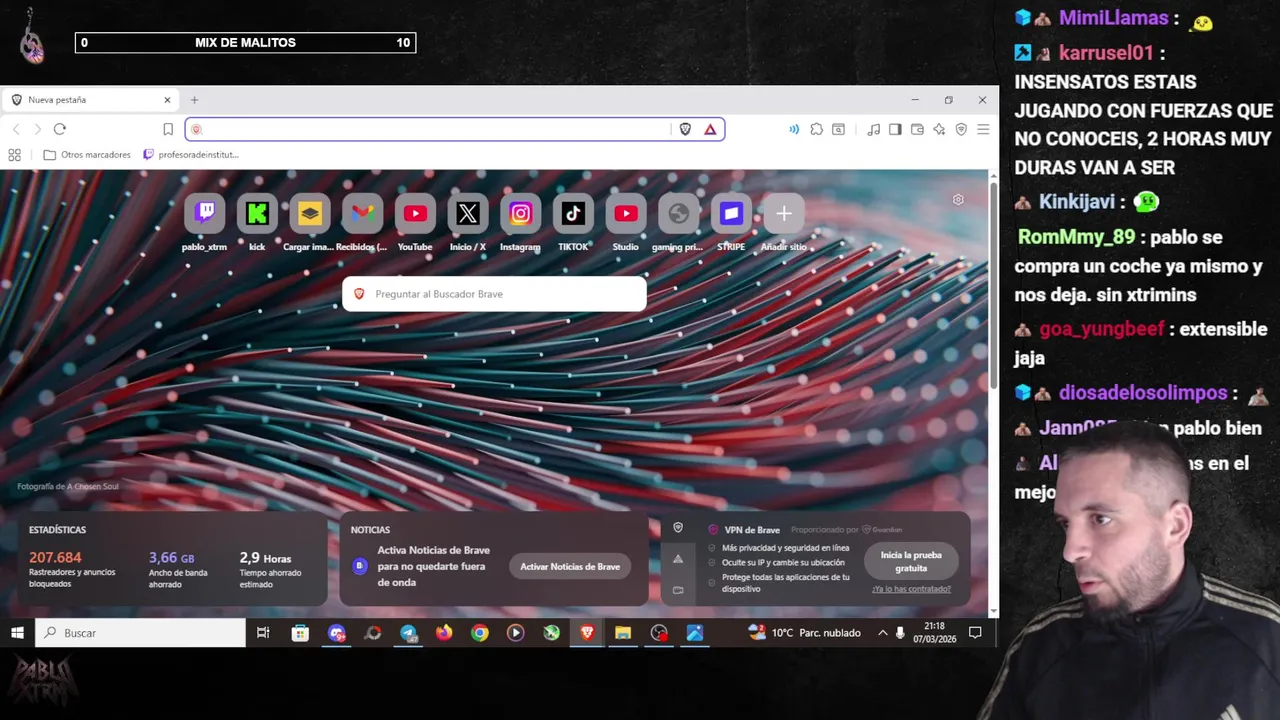Select the Nueva pestaña tab
Image resolution: width=1280 pixels, height=720 pixels.
point(90,100)
